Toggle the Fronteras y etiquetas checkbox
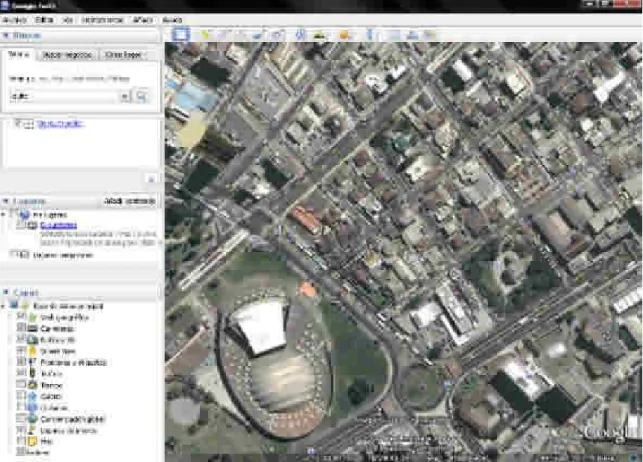The height and width of the screenshot is (462, 643). (x=21, y=362)
